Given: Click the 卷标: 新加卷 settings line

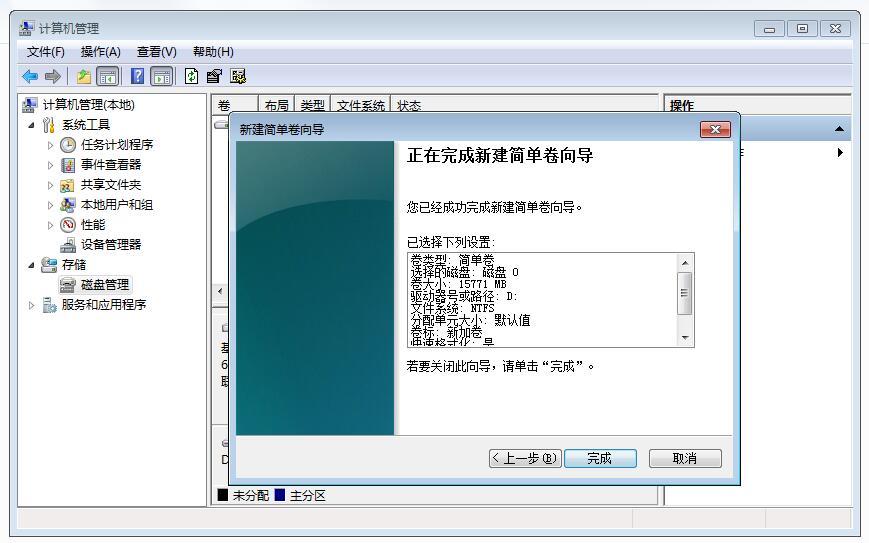Looking at the screenshot, I should pos(446,332).
